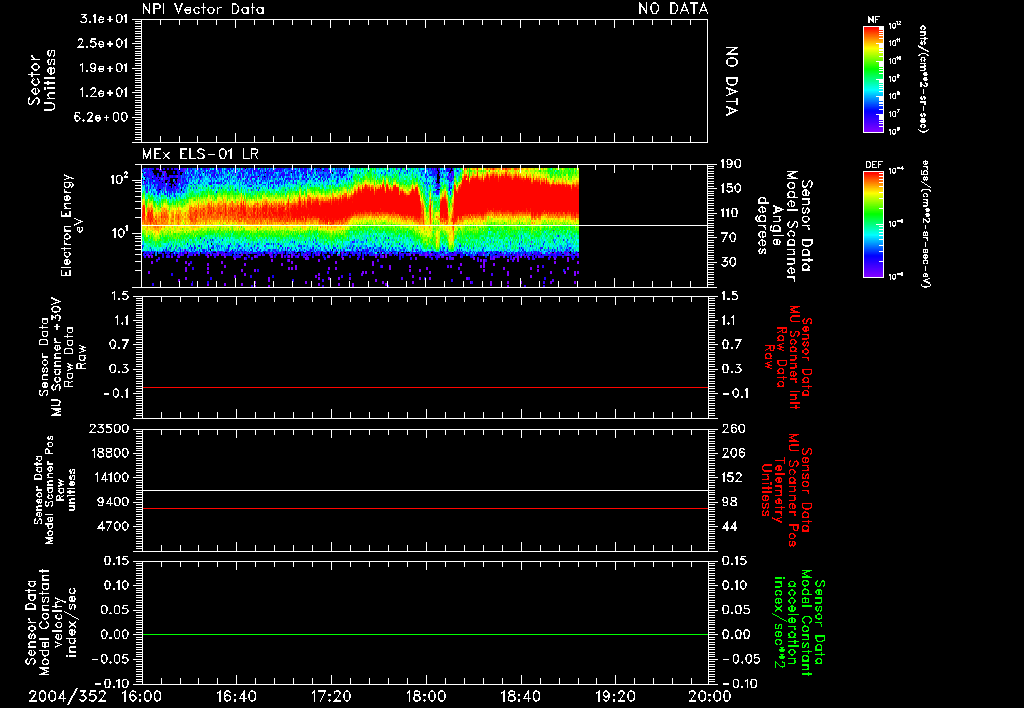Click the white Model Scanner Pos line
Viewport: 1024px width, 708px height.
424,491
